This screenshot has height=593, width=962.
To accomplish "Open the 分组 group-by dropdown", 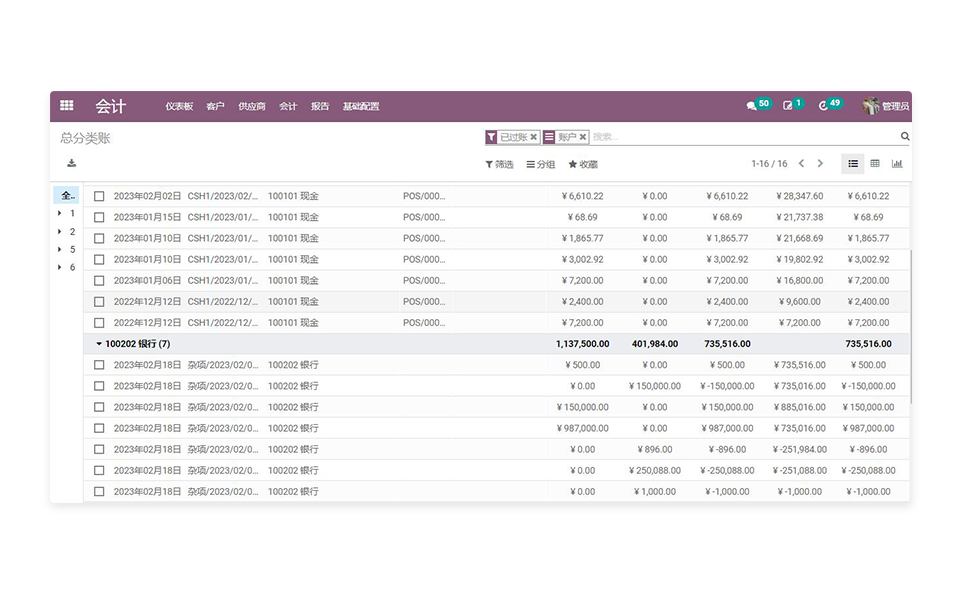I will tap(541, 164).
